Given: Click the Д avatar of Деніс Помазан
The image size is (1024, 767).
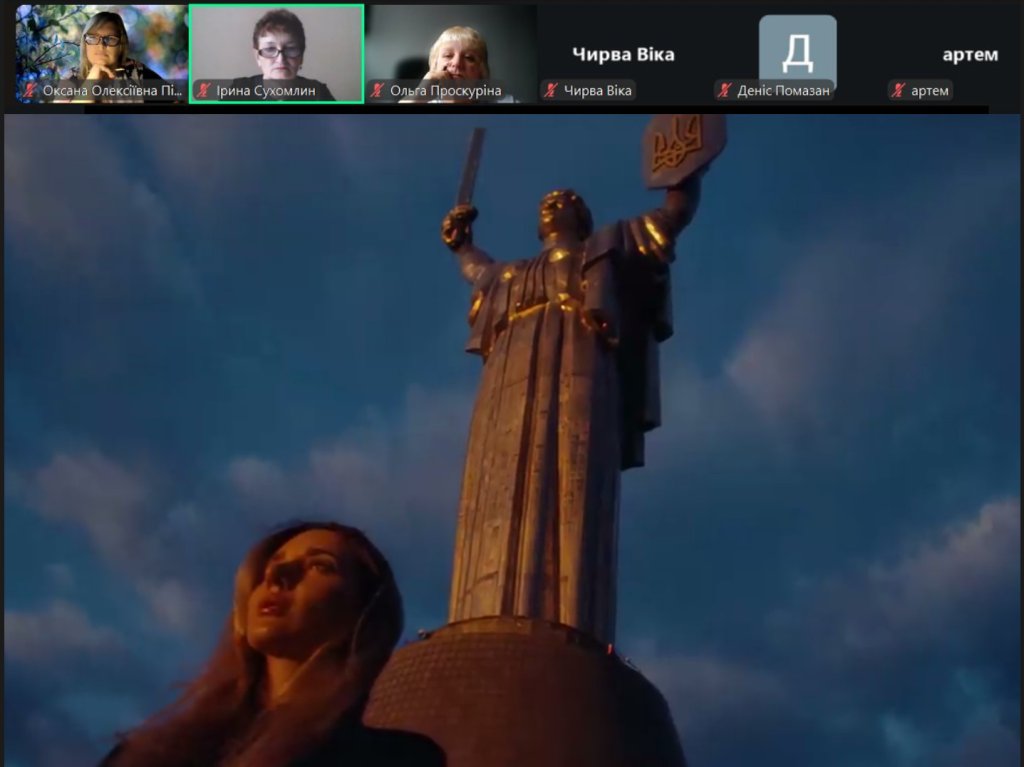Looking at the screenshot, I should 797,50.
